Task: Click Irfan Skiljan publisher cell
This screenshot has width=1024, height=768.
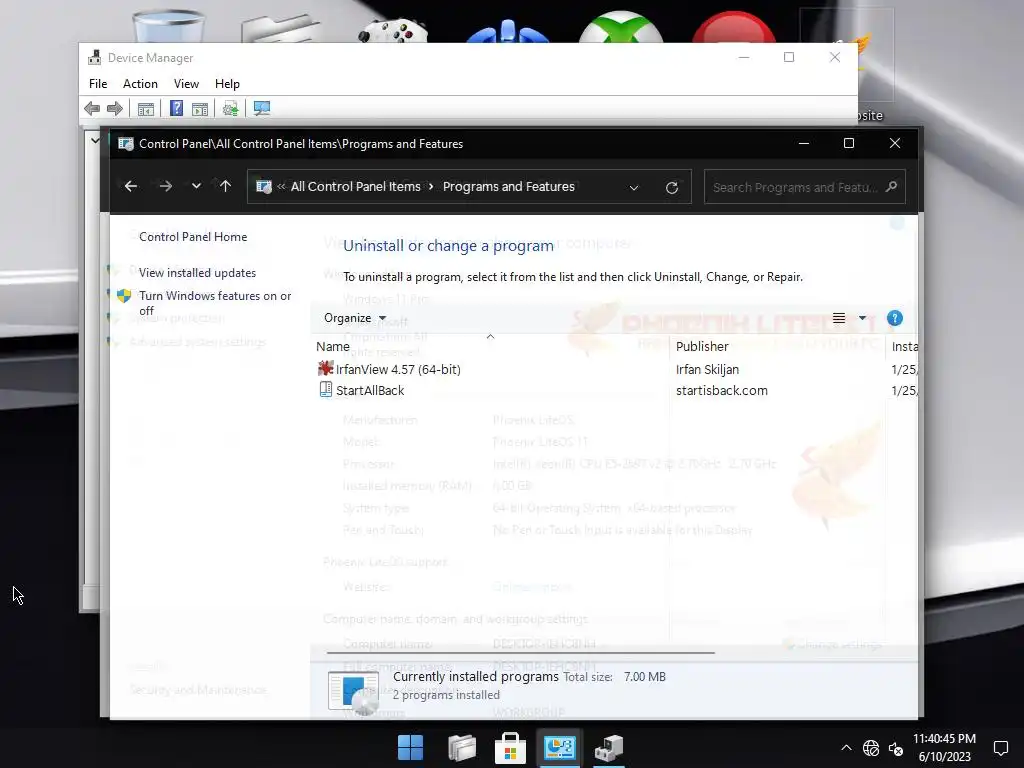Action: click(707, 370)
